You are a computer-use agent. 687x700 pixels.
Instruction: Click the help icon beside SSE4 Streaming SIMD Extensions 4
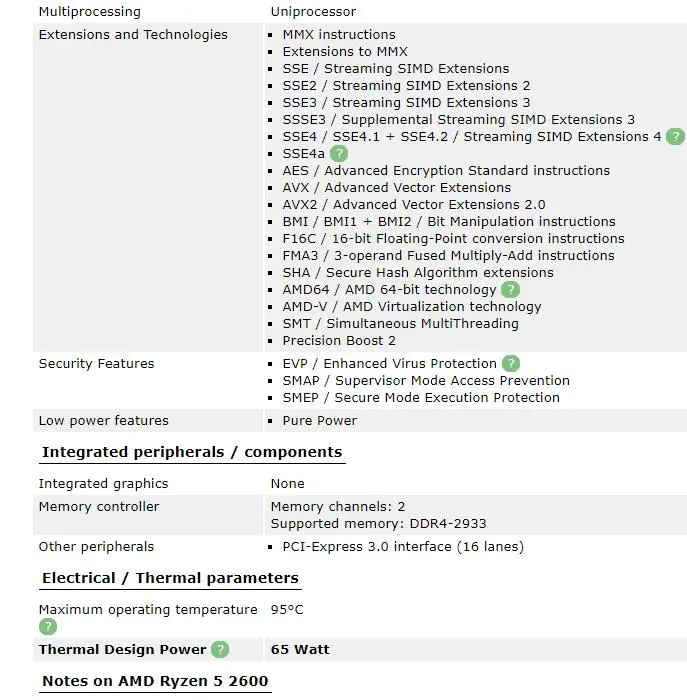point(676,137)
